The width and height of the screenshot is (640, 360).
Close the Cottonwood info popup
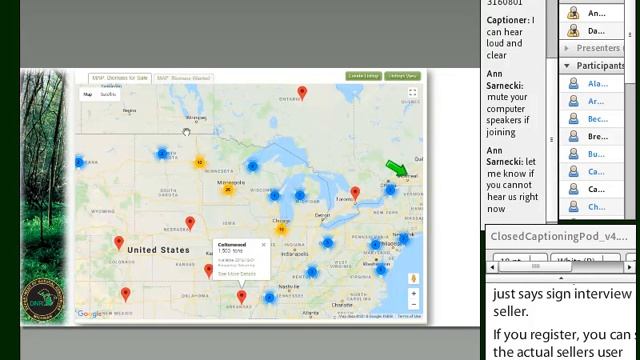tap(263, 244)
